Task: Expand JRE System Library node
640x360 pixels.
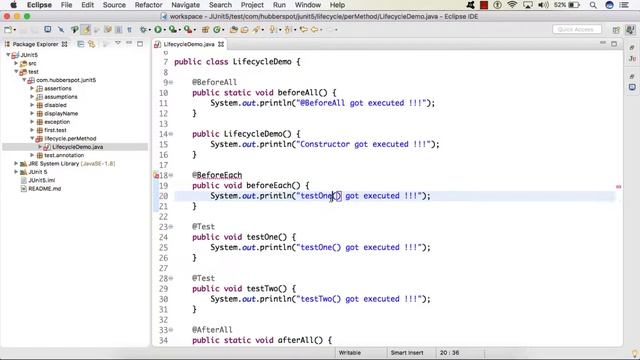Action: (x=16, y=163)
